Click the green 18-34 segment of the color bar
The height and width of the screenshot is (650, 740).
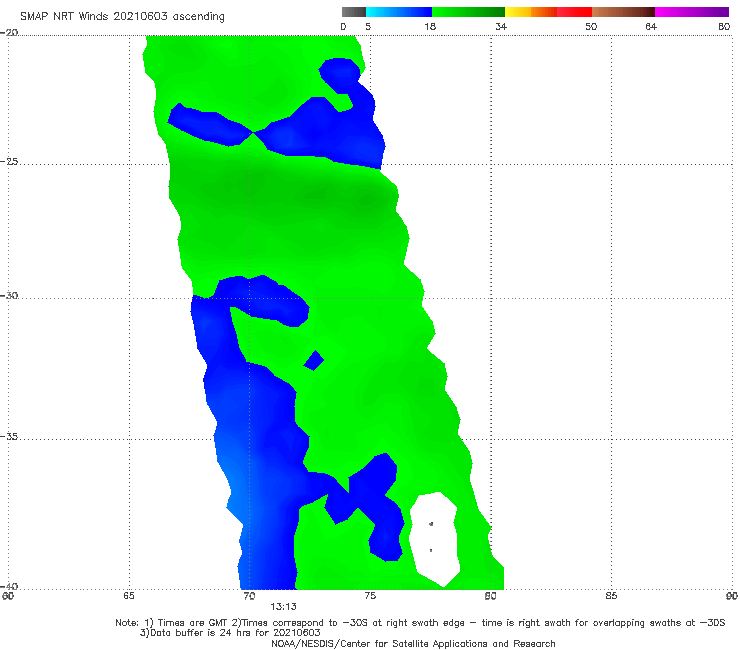coord(468,12)
